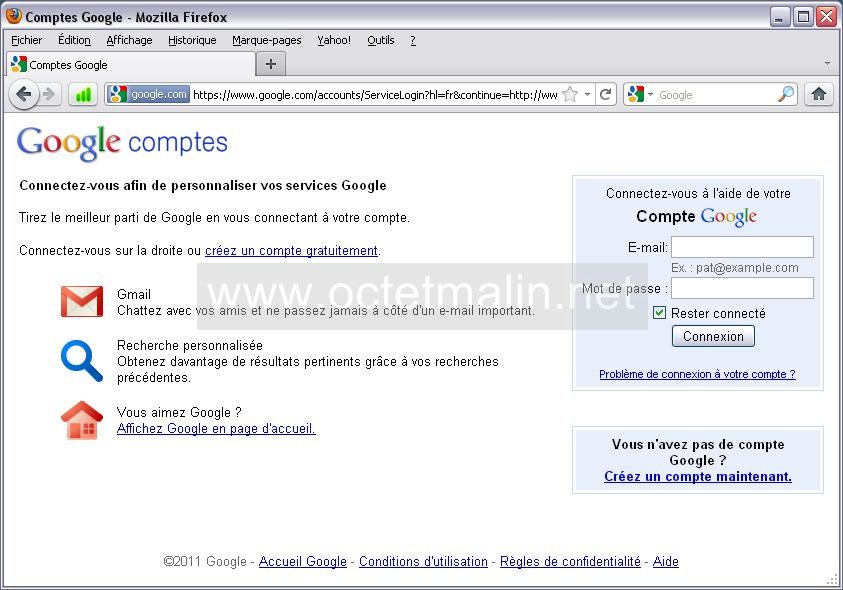Screen dimensions: 843x590
Task: Click the Gmail envelope icon
Action: 82,302
